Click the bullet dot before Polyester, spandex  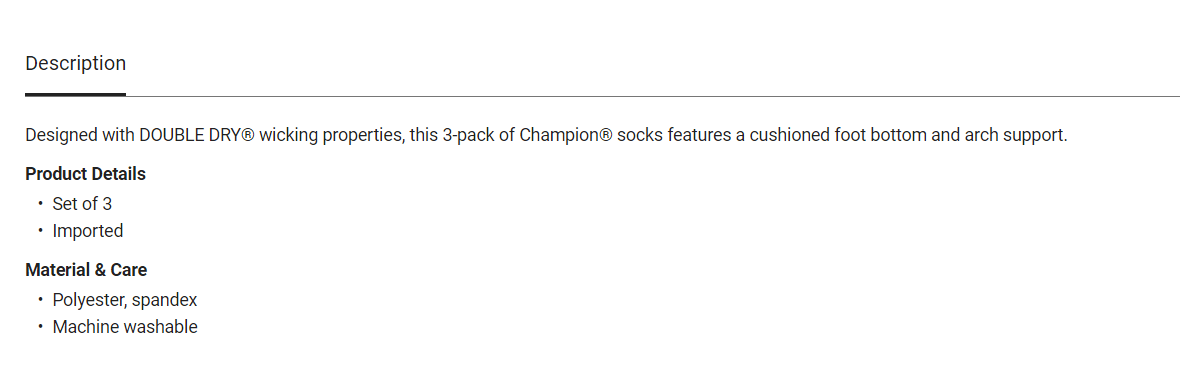40,300
